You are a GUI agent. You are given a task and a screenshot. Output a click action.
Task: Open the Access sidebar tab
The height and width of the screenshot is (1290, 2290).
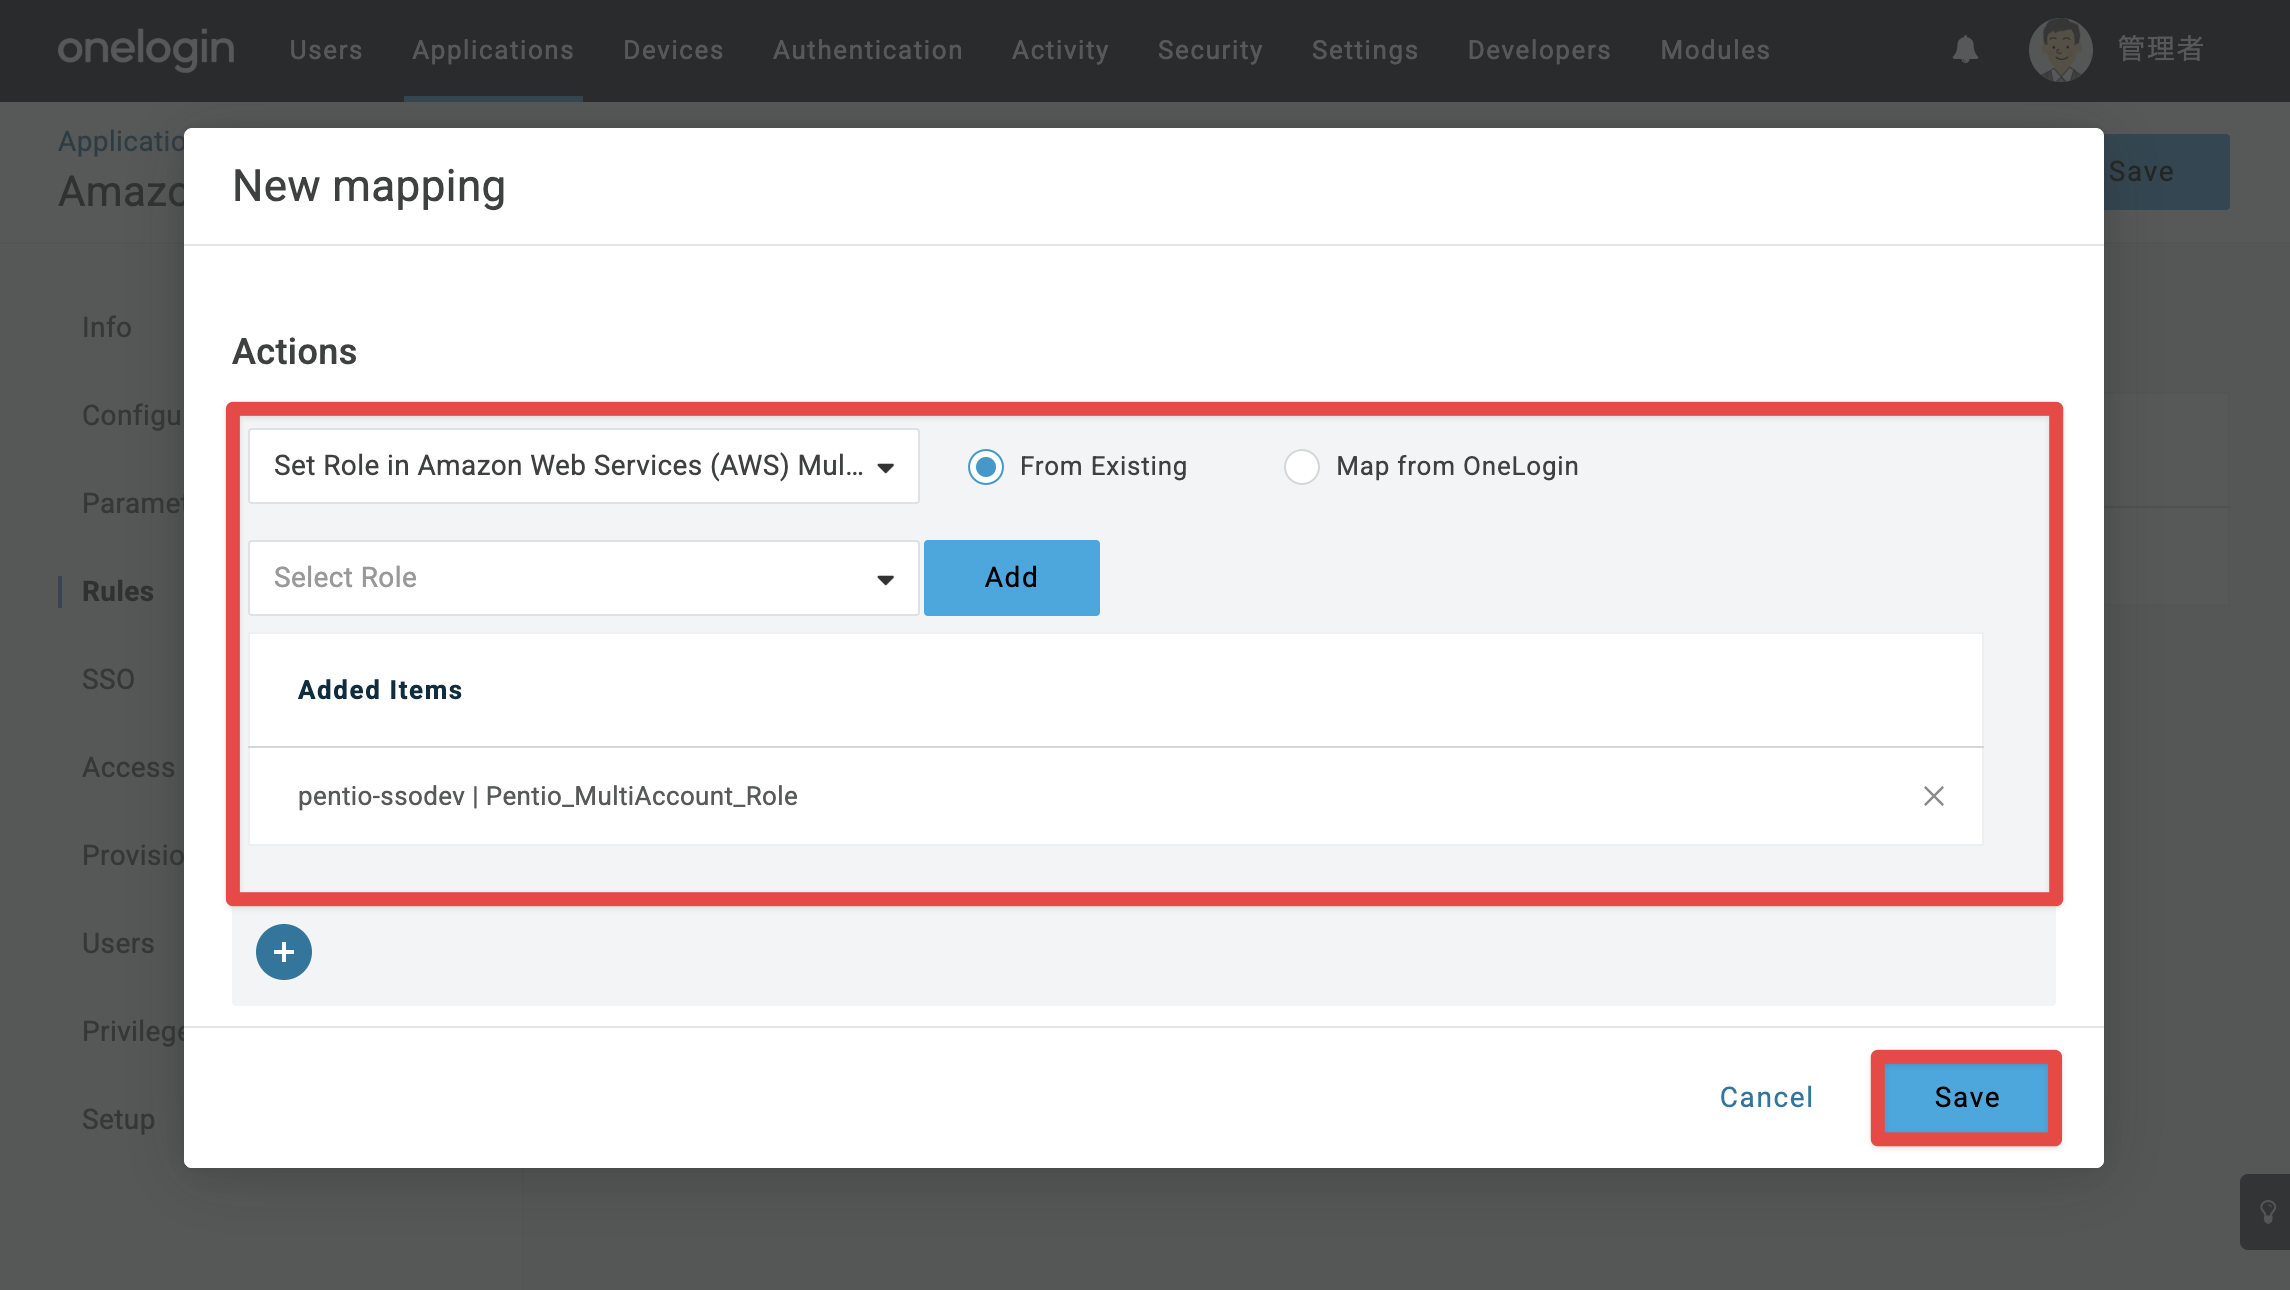[129, 767]
